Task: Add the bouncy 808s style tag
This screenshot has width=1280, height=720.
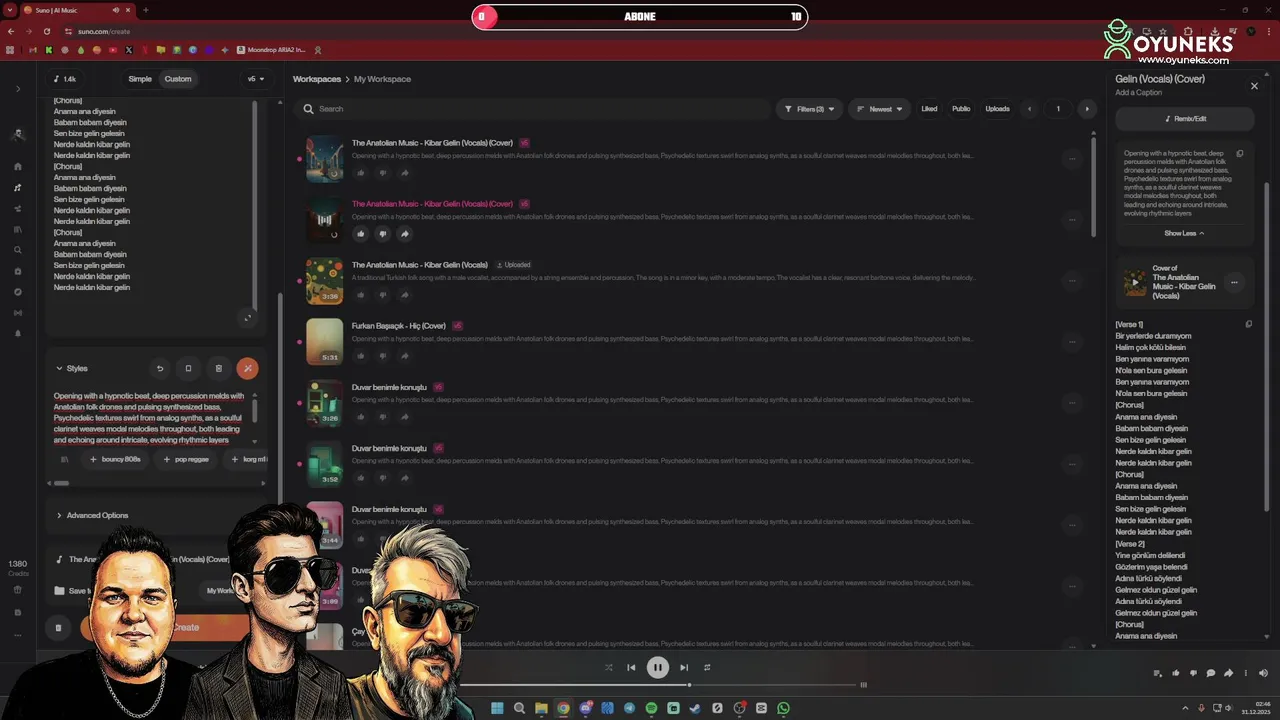Action: pyautogui.click(x=115, y=459)
